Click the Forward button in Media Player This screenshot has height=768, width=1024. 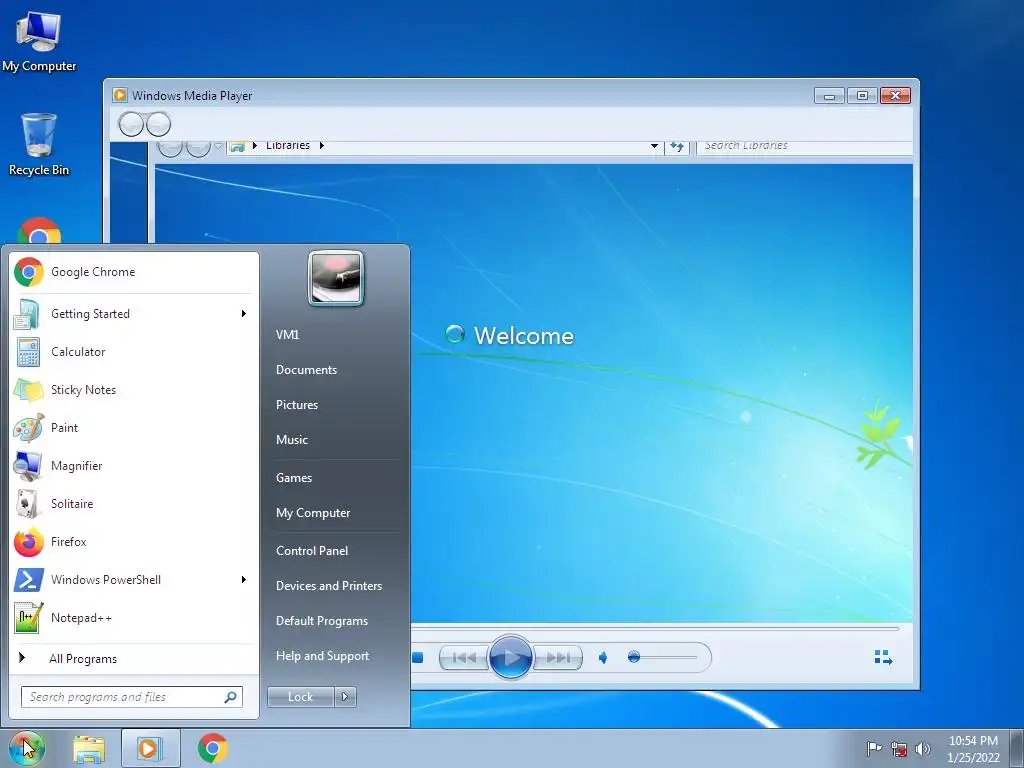[158, 124]
